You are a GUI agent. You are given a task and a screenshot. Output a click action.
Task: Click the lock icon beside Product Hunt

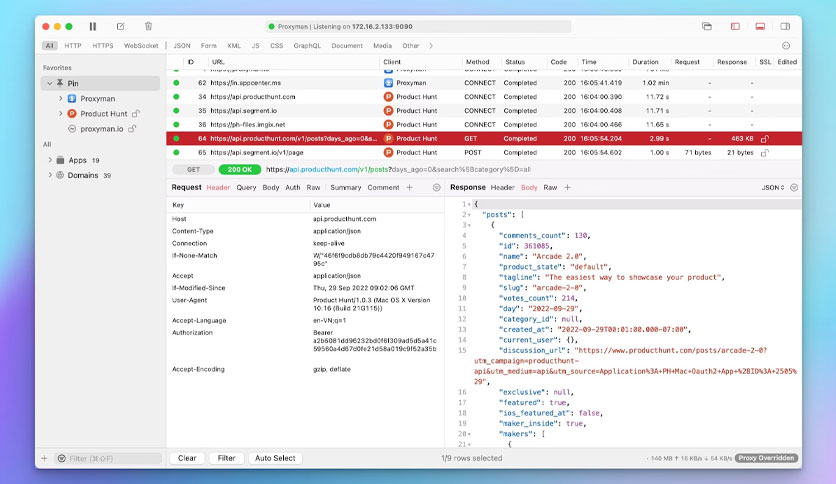point(135,114)
